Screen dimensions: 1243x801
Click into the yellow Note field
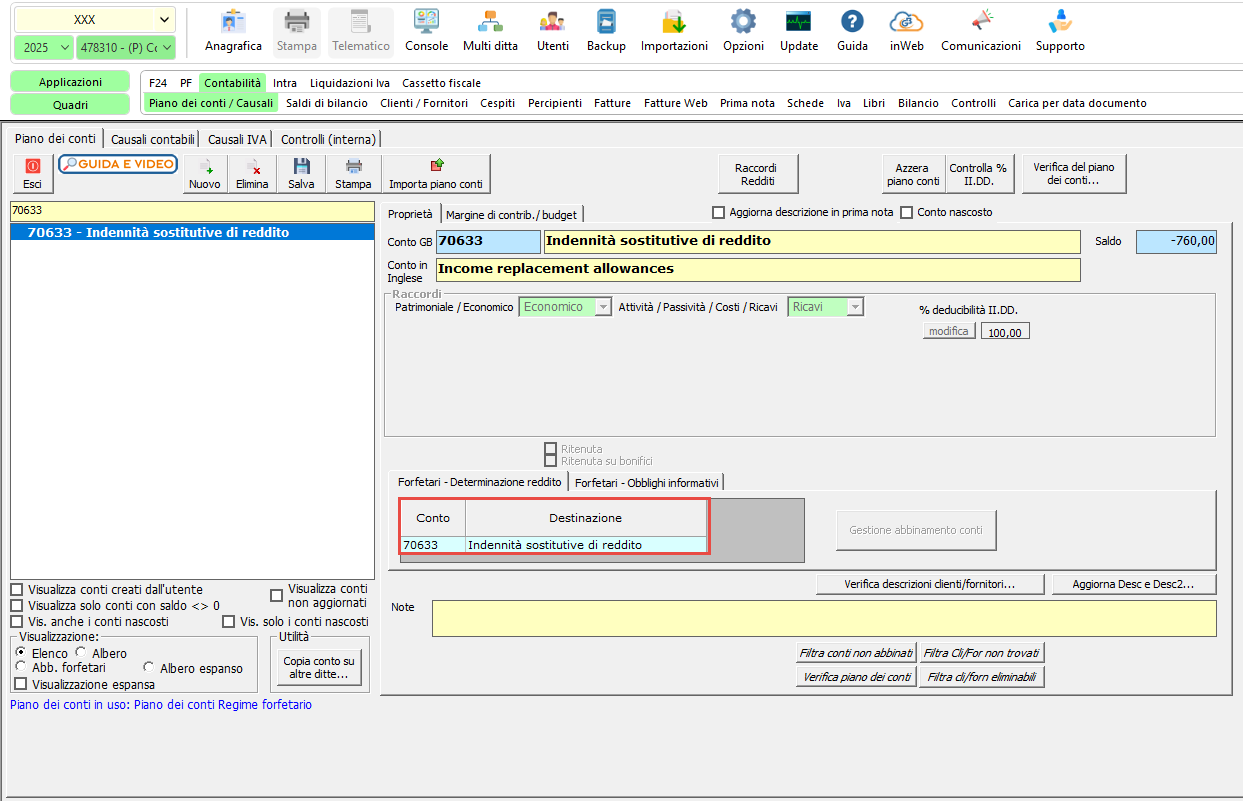click(x=824, y=618)
